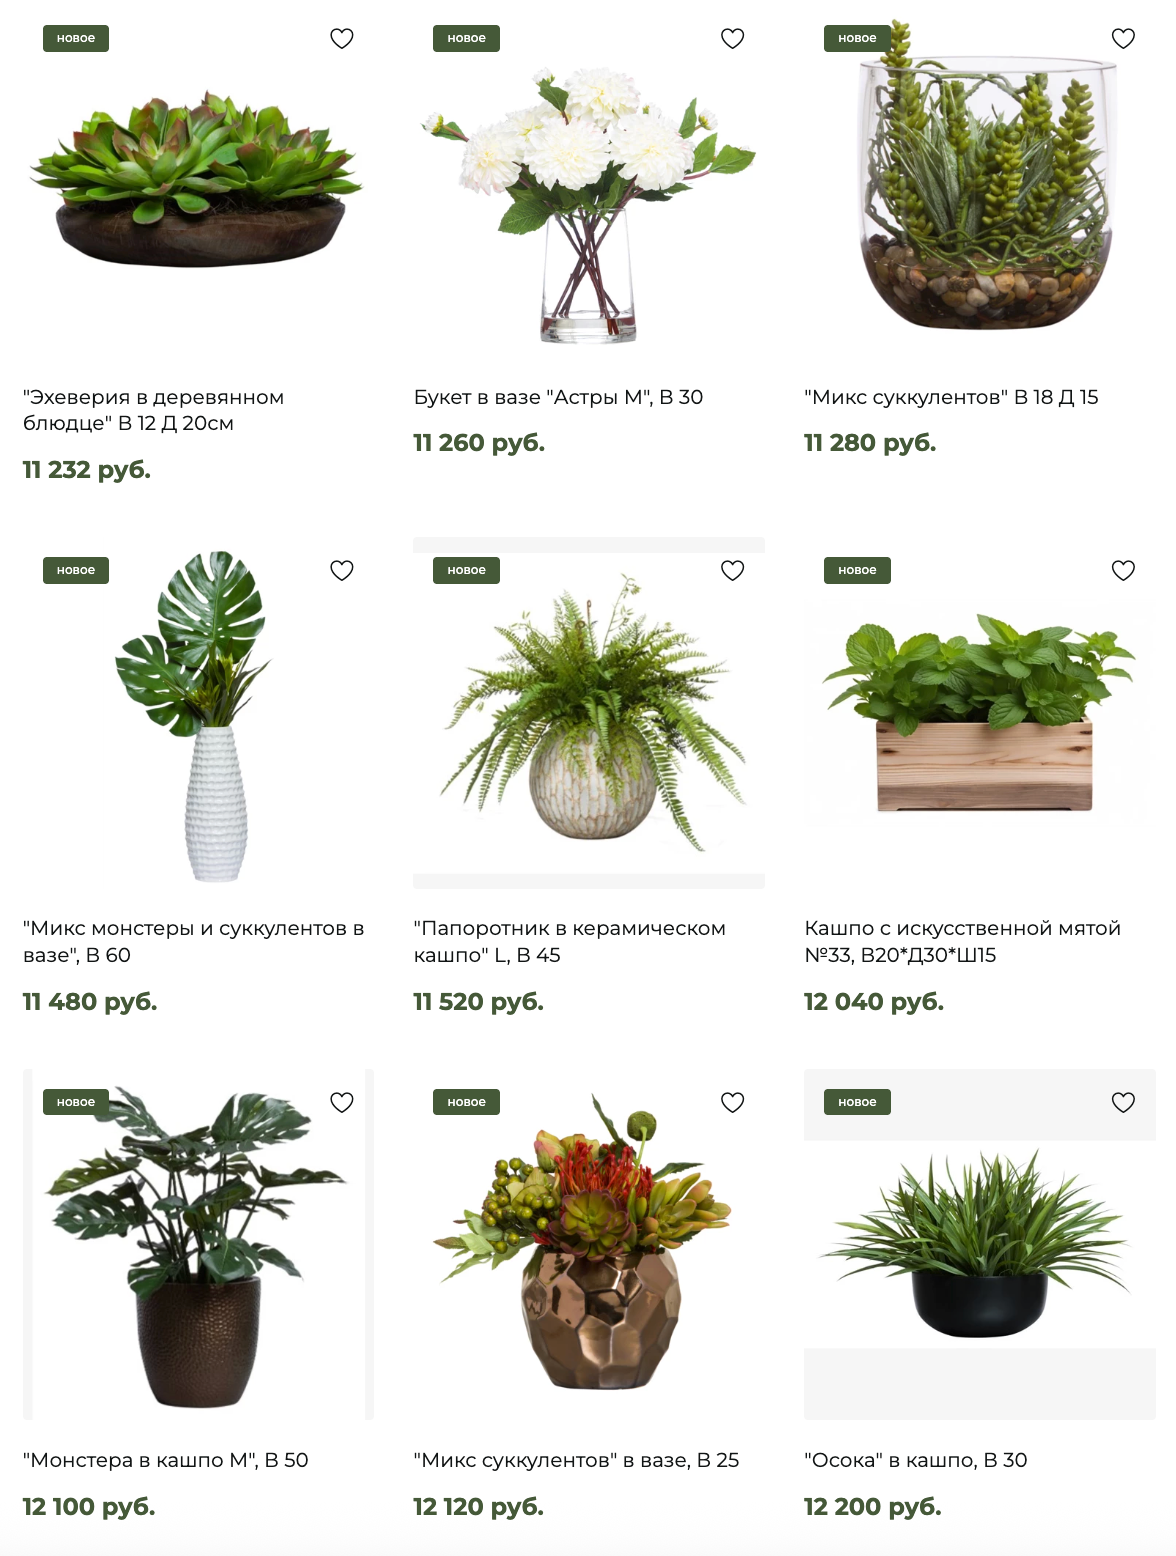Add Папоротник в керамическом кашпо to favorites

coord(733,571)
